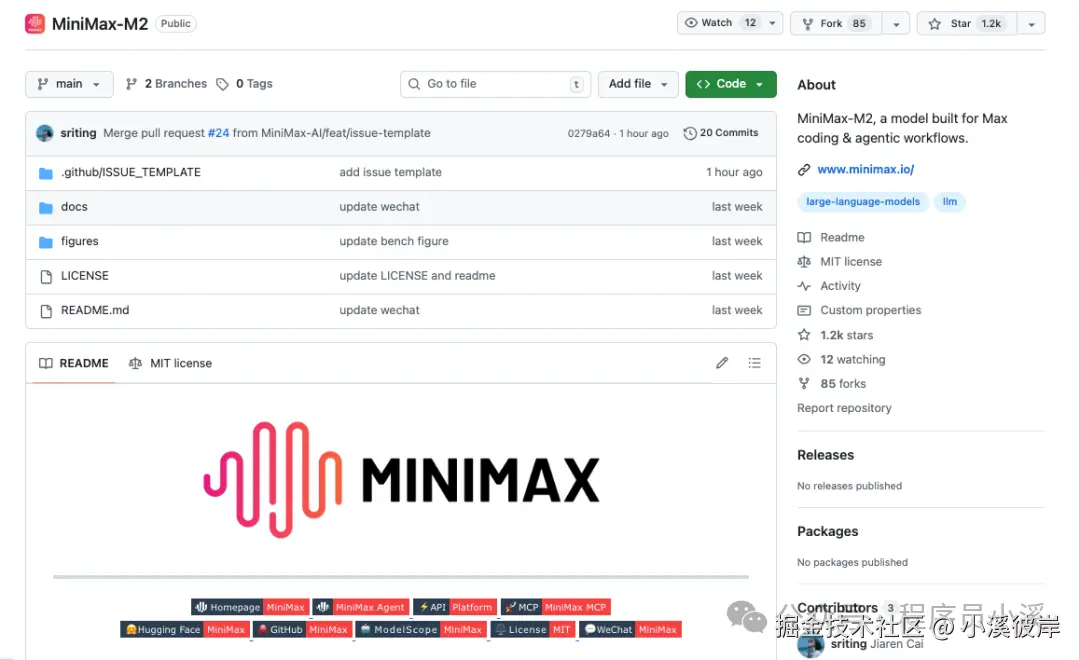This screenshot has width=1080, height=660.
Task: Open the README outline list icon
Action: coord(755,363)
